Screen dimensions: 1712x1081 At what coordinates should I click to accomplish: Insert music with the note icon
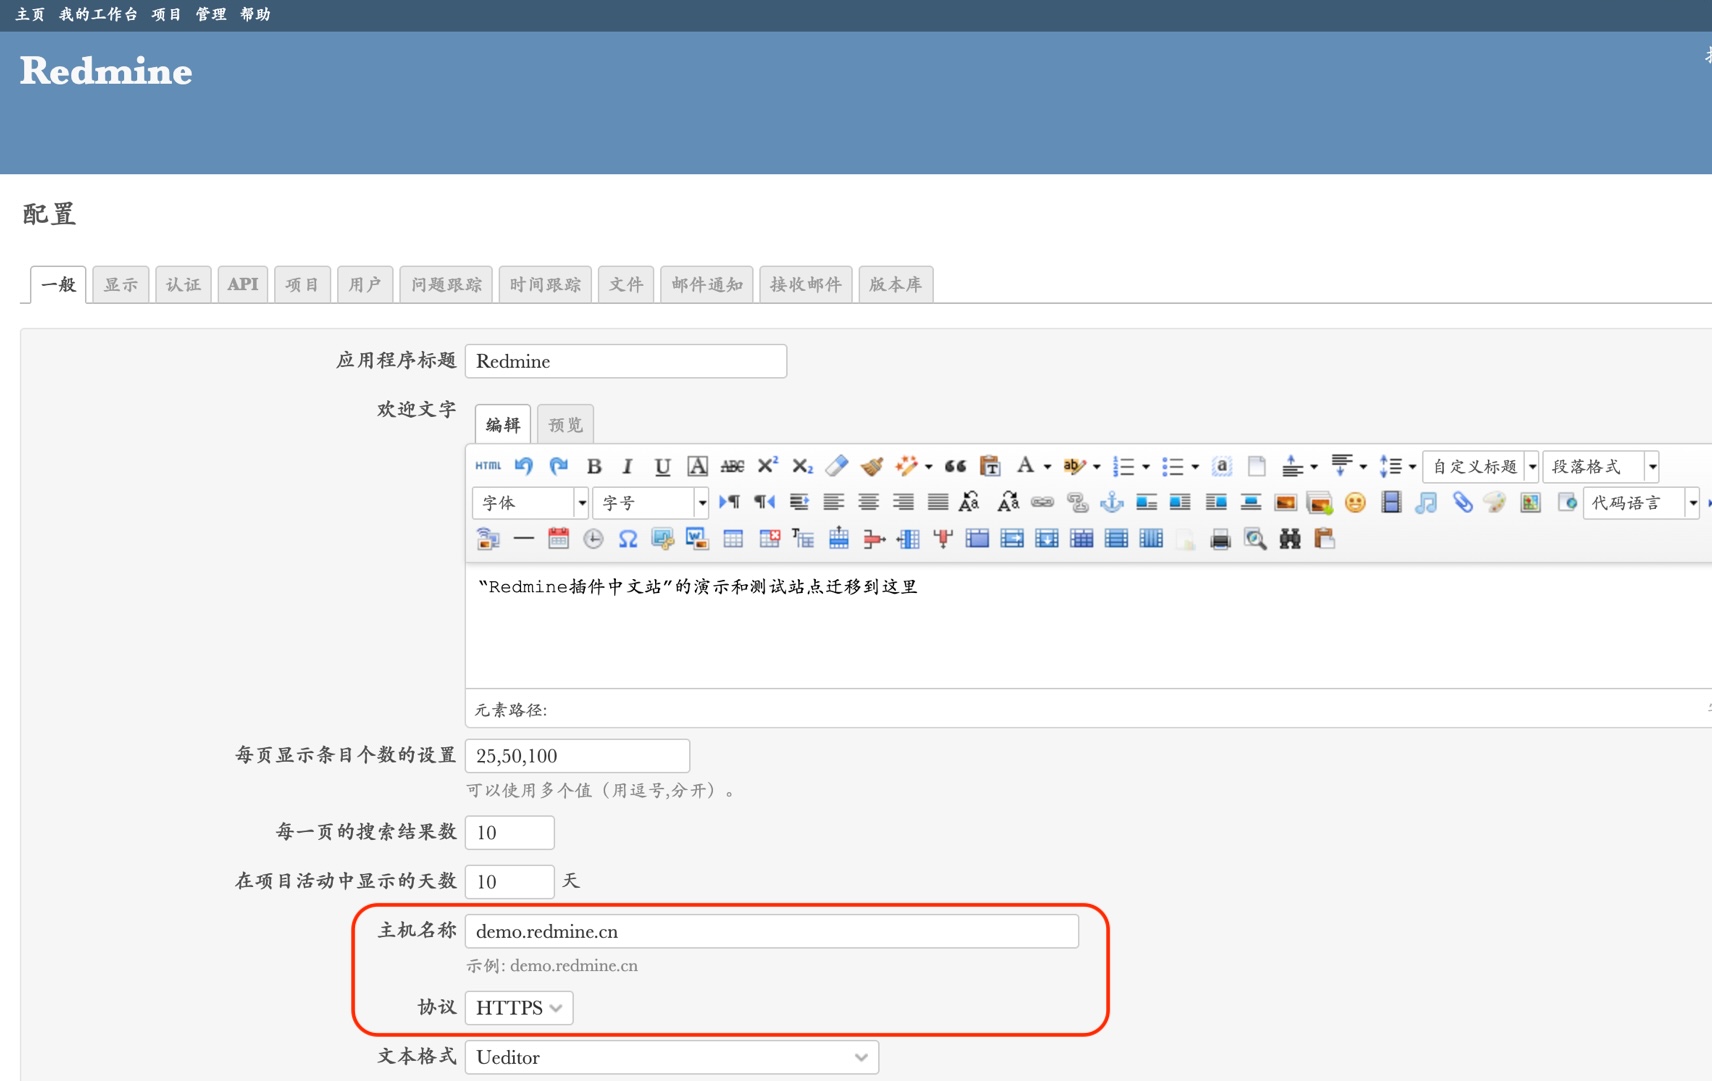pyautogui.click(x=1426, y=502)
